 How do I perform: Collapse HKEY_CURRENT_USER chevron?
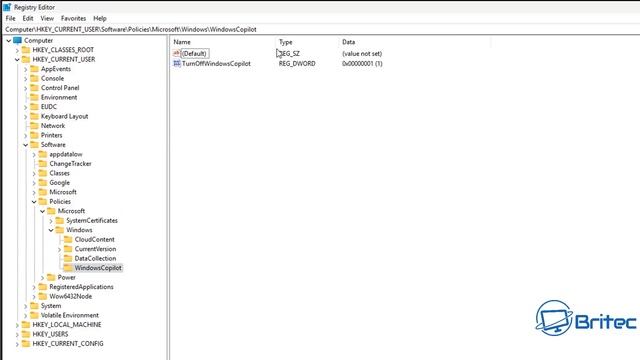pos(17,60)
